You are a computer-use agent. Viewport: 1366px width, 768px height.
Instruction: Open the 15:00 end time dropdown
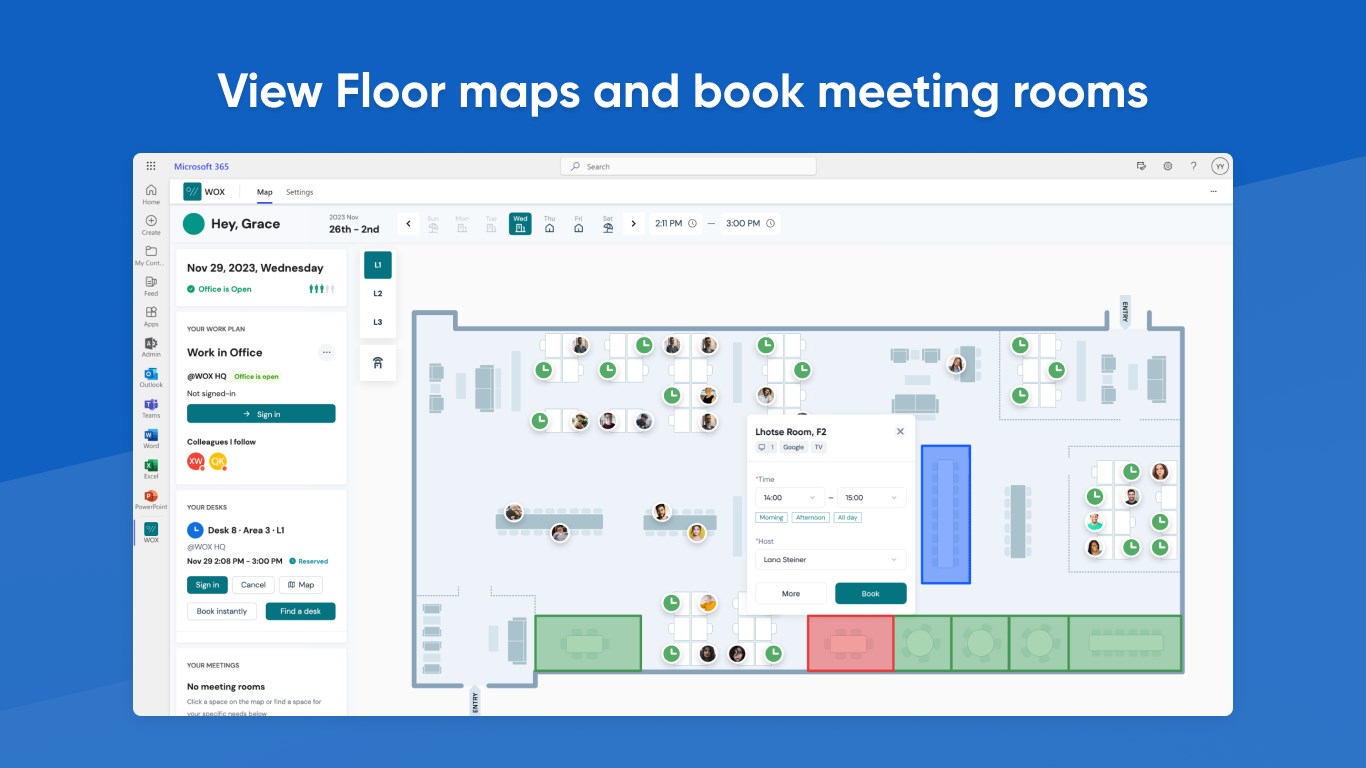[872, 497]
